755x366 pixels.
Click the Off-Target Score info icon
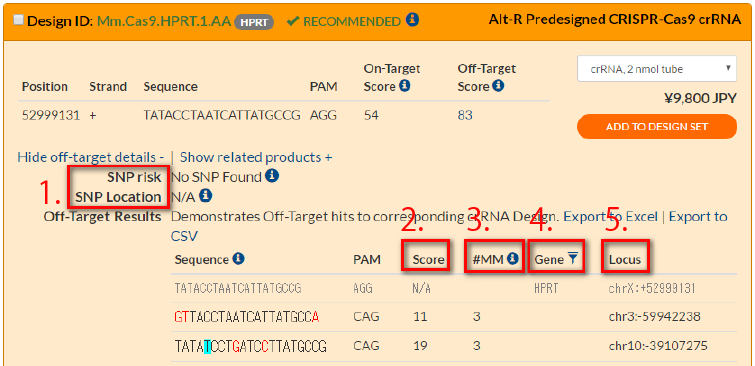pyautogui.click(x=499, y=86)
